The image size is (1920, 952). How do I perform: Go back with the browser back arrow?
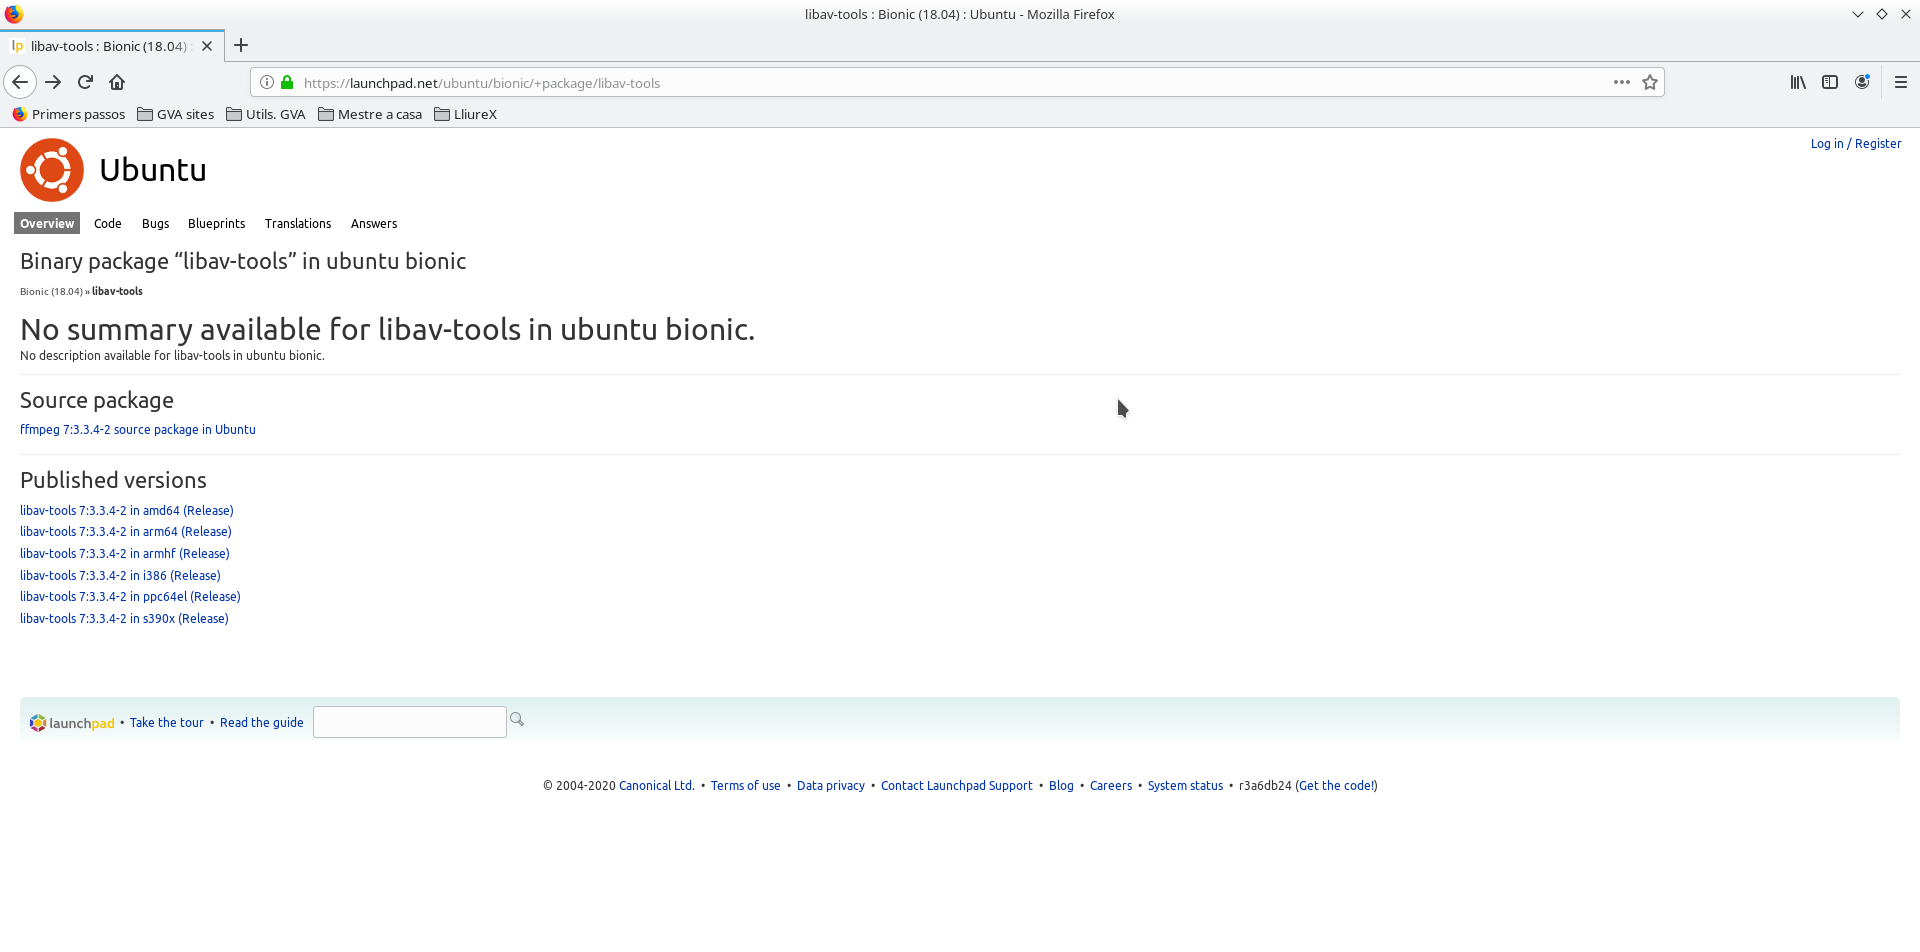[20, 82]
